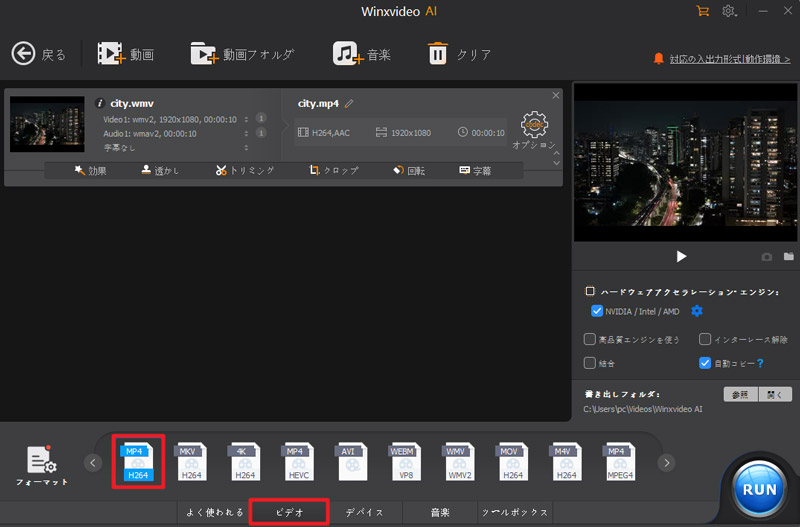Viewport: 800px width, 527px height.
Task: Open the settings gear in title bar
Action: pyautogui.click(x=729, y=11)
